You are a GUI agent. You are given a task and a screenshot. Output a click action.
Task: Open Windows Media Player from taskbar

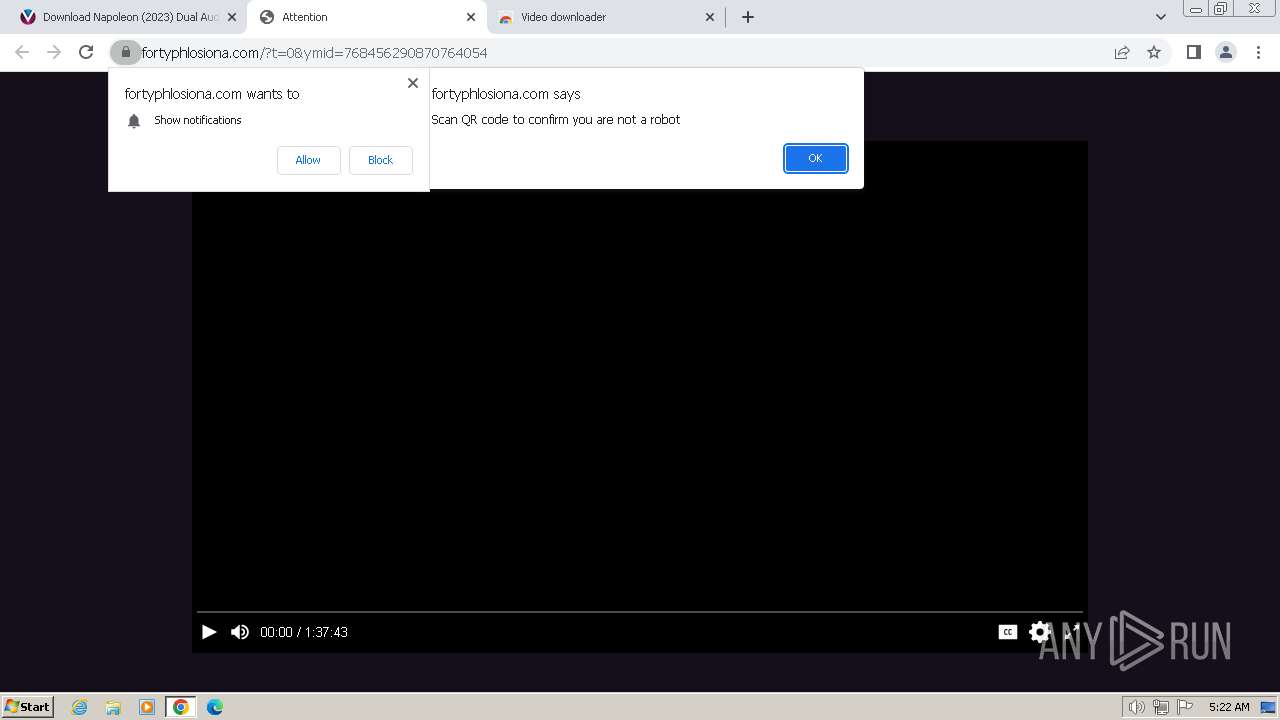[147, 707]
